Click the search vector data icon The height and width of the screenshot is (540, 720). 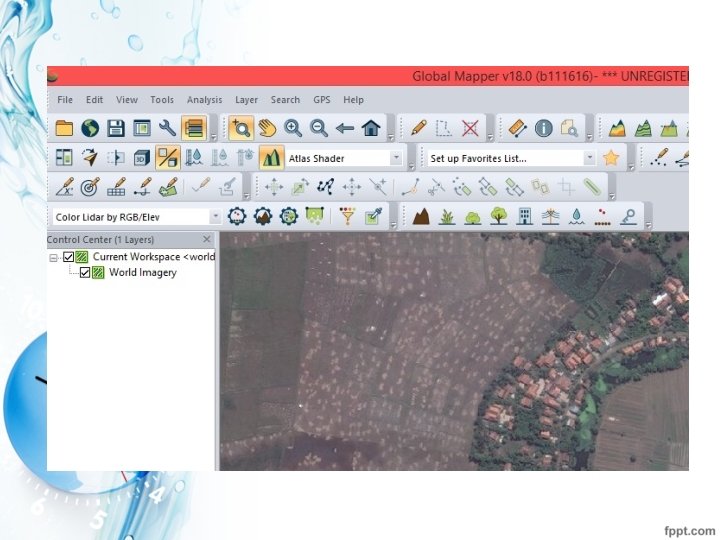coord(569,128)
